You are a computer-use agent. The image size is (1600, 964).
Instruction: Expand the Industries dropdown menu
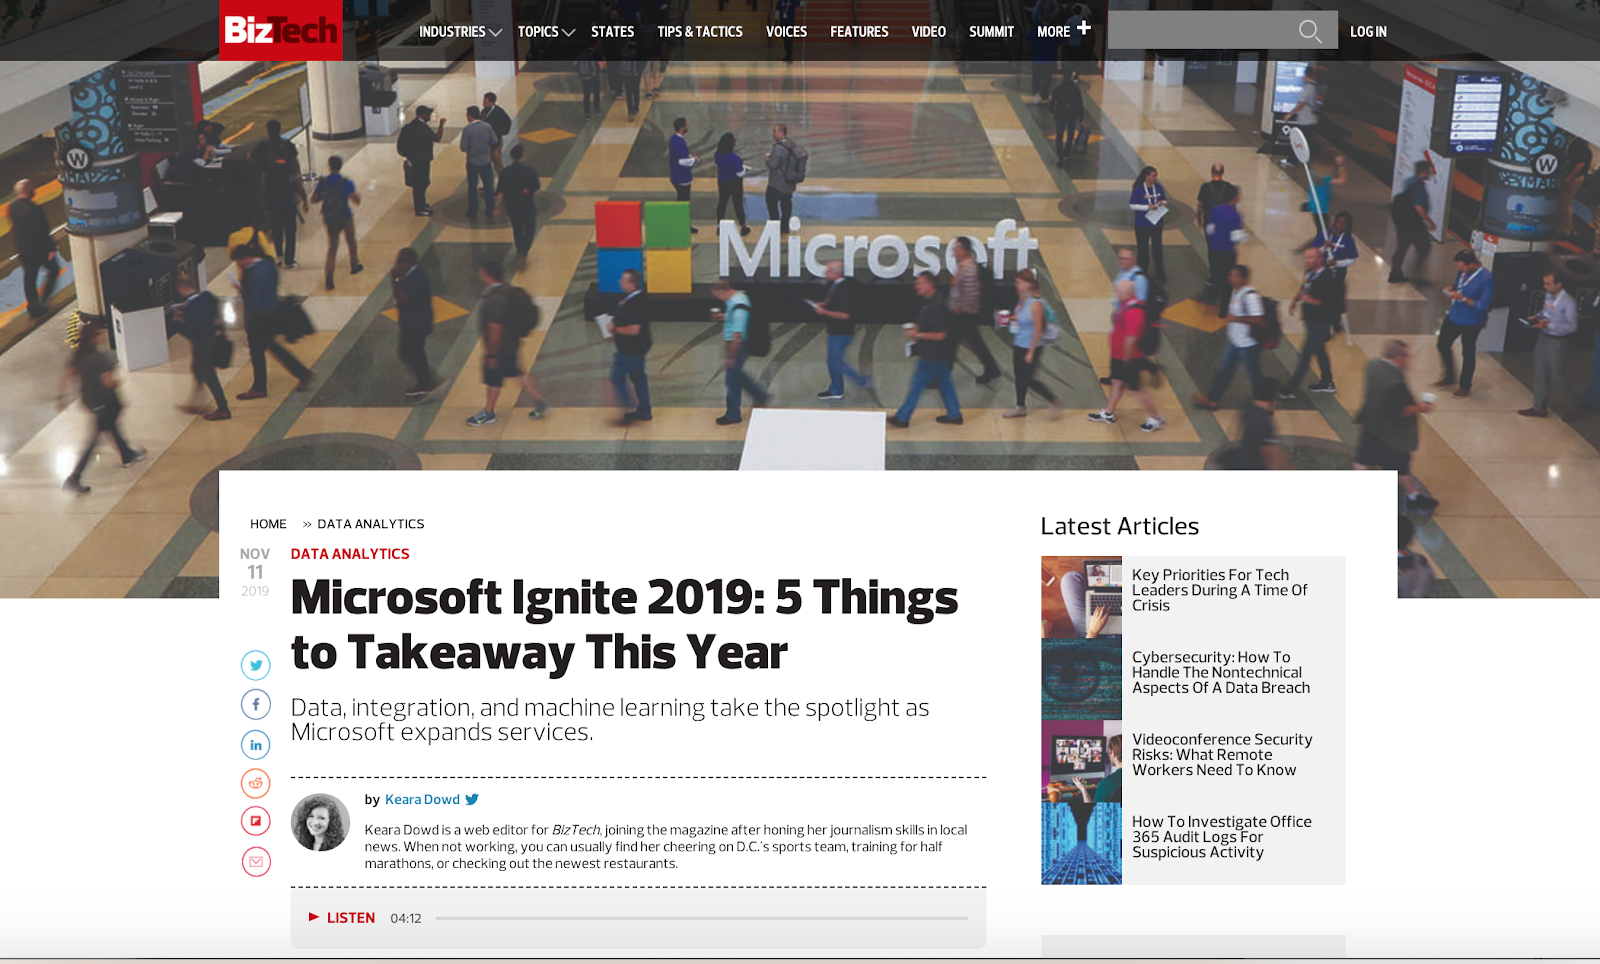[460, 32]
